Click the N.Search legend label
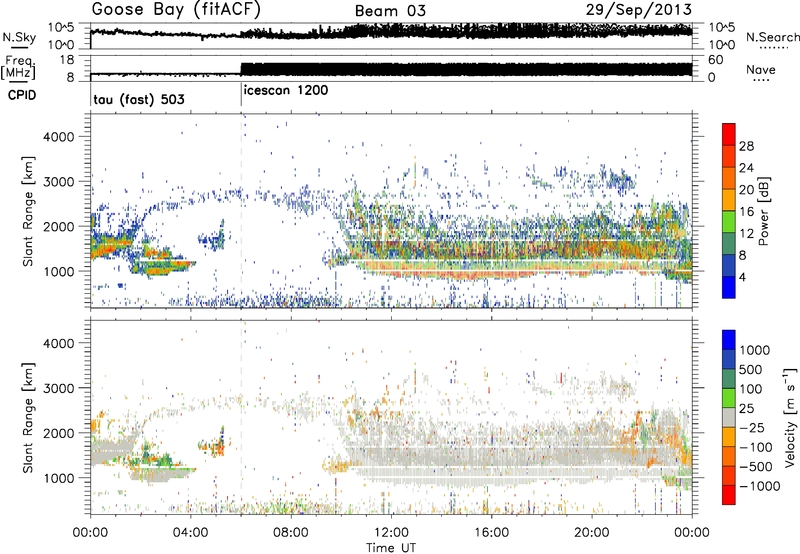The width and height of the screenshot is (800, 554). (773, 37)
